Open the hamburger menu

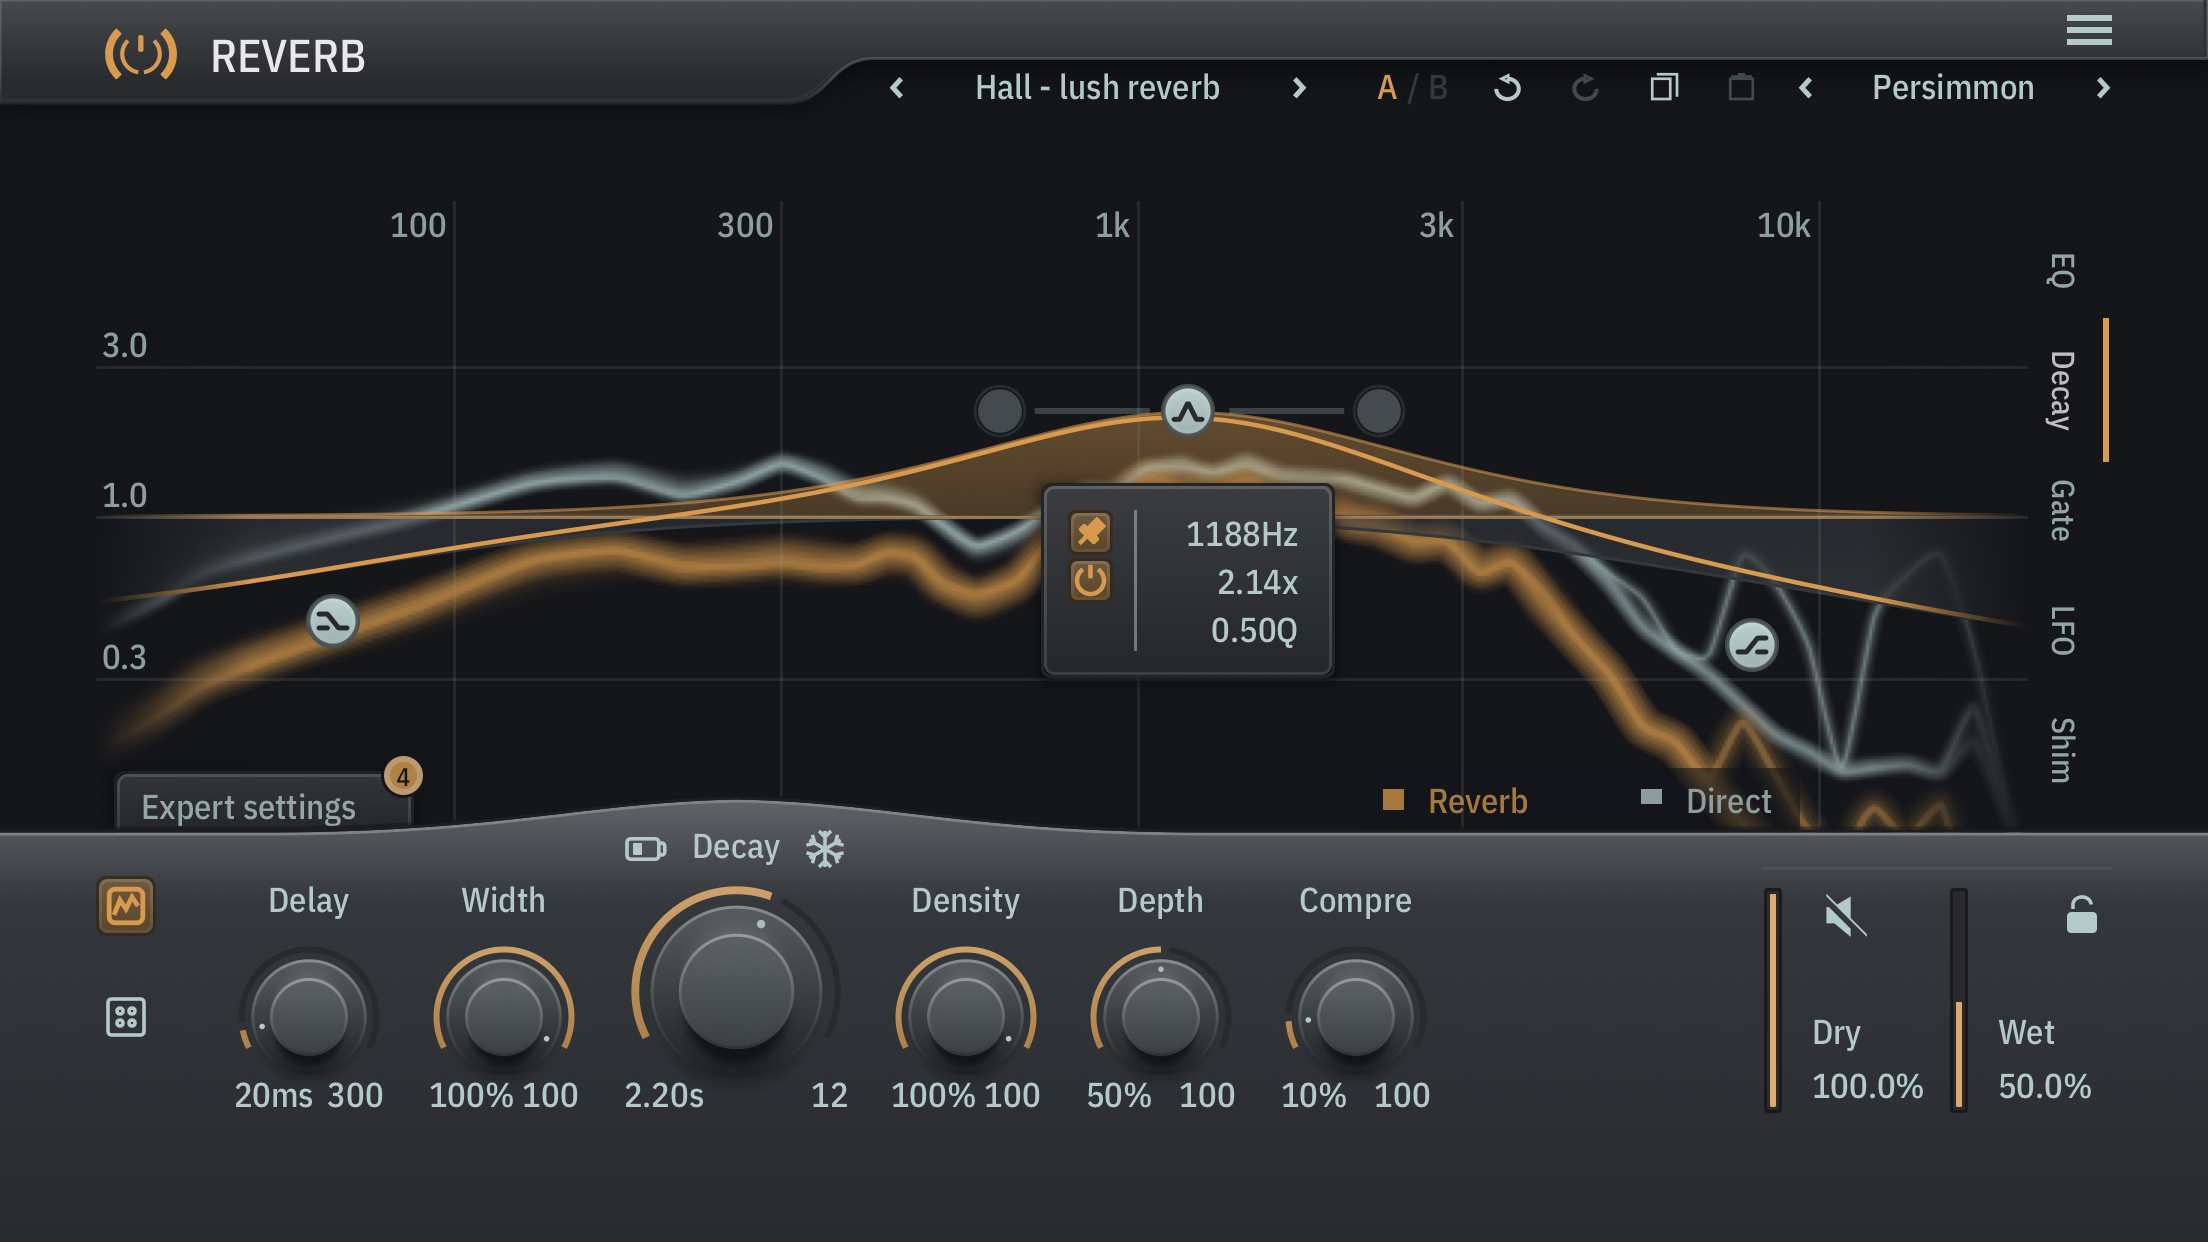tap(2089, 30)
